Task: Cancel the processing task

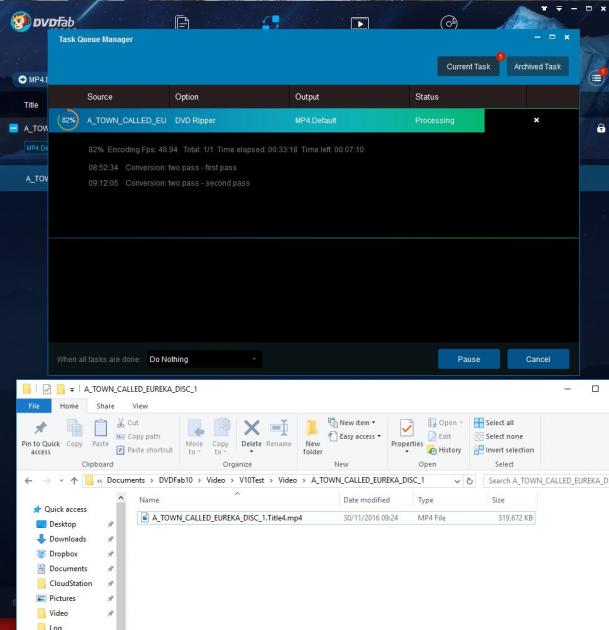Action: click(x=538, y=359)
